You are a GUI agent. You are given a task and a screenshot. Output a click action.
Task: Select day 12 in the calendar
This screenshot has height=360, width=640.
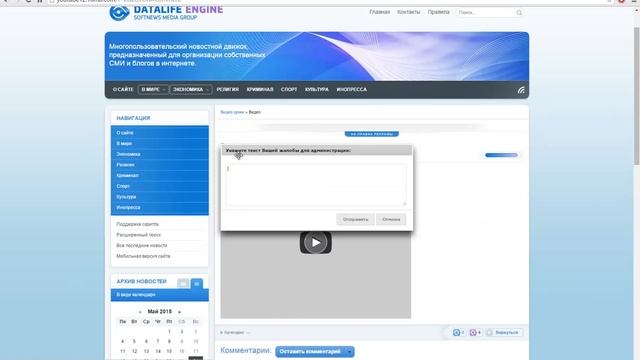coord(134,351)
